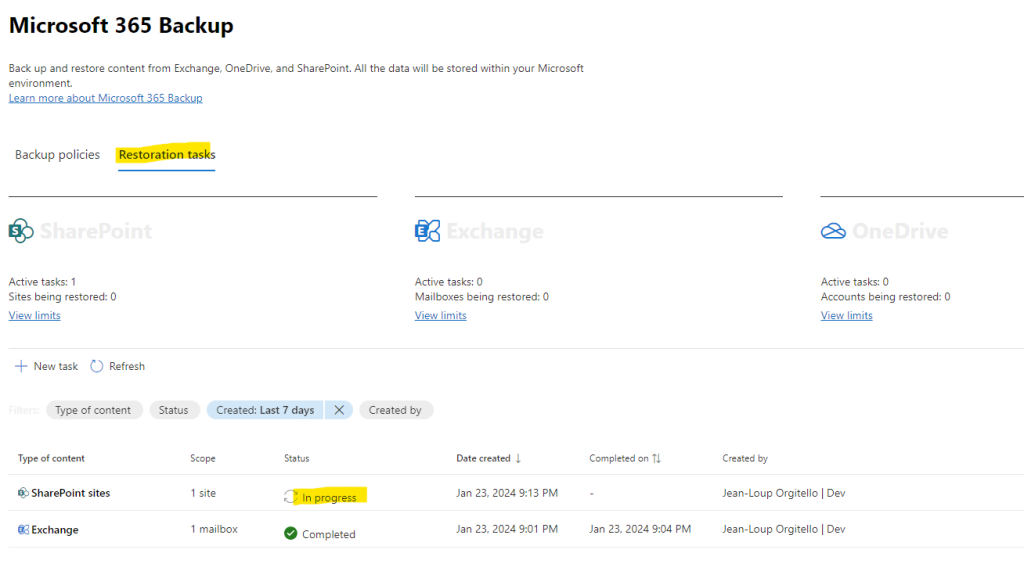Sort by Date created arrow
Image resolution: width=1024 pixels, height=571 pixels.
click(x=519, y=458)
